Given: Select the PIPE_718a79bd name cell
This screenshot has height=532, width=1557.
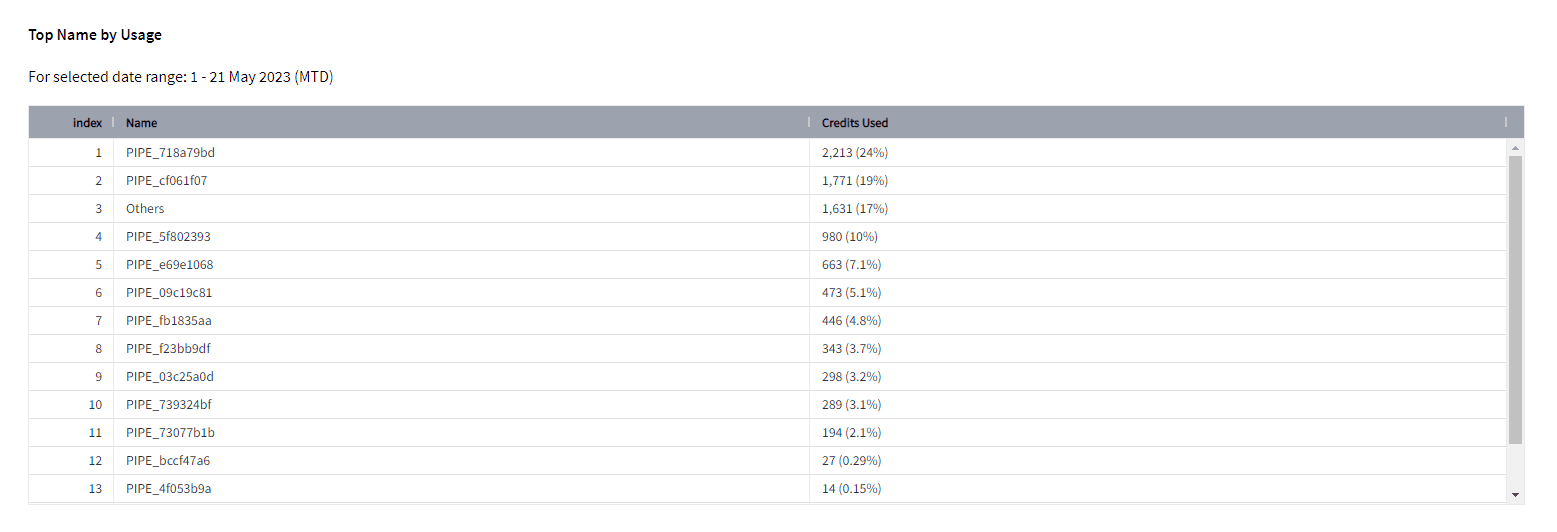Looking at the screenshot, I should pyautogui.click(x=171, y=153).
